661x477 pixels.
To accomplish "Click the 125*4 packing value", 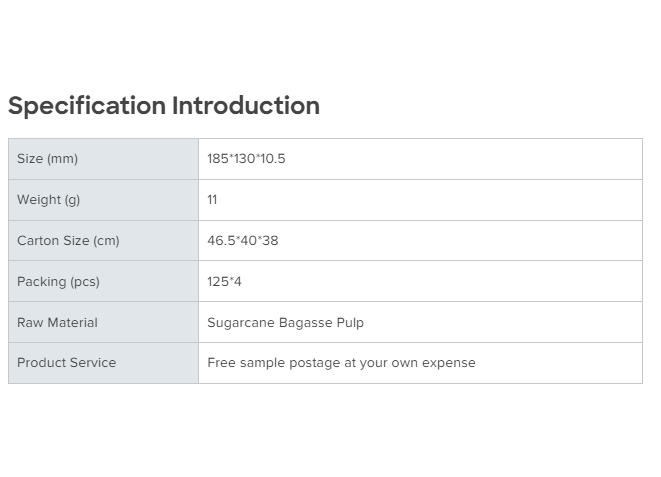I will (x=224, y=282).
